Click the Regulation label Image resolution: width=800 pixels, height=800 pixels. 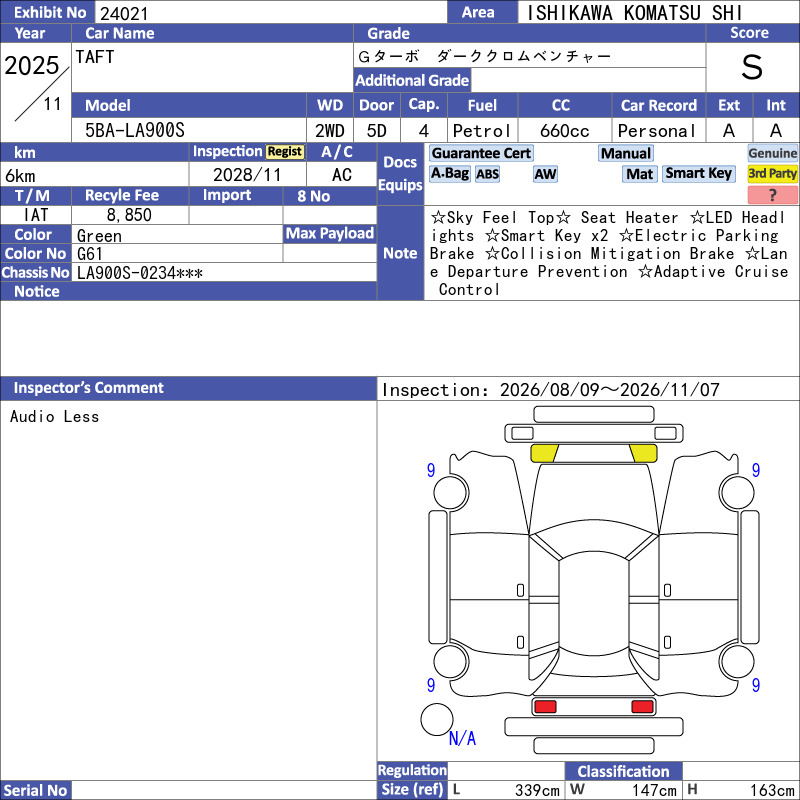click(x=412, y=770)
